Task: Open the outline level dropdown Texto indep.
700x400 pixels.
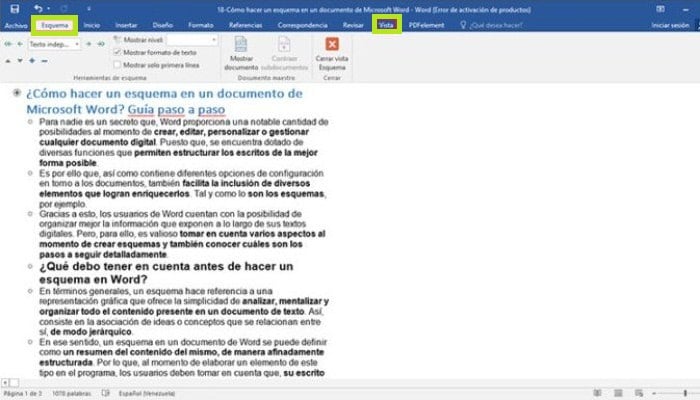Action: [54, 44]
